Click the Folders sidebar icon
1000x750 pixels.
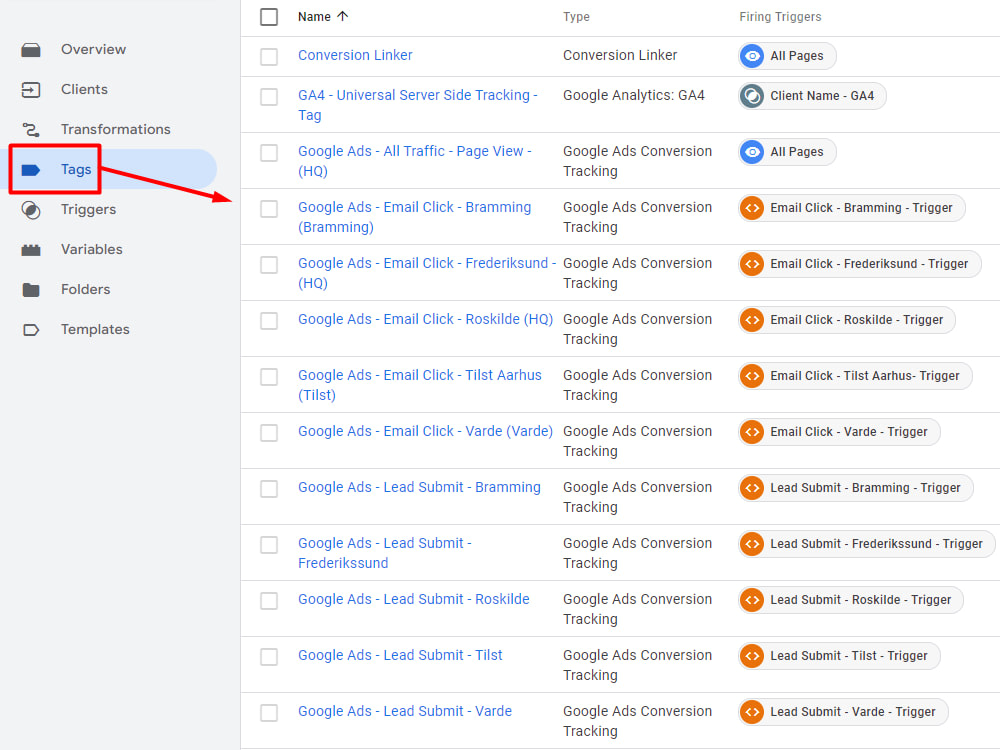click(x=31, y=290)
